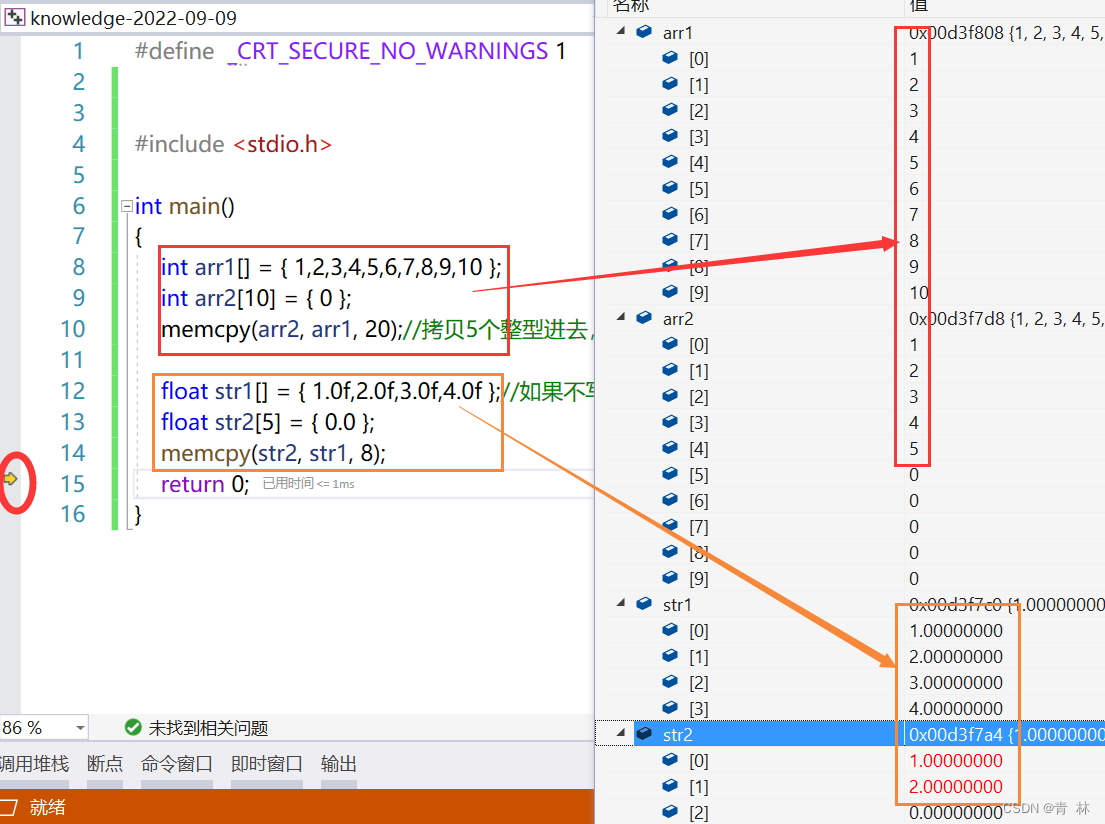
Task: Click the 未找到相关问题 status text
Action: [x=209, y=728]
